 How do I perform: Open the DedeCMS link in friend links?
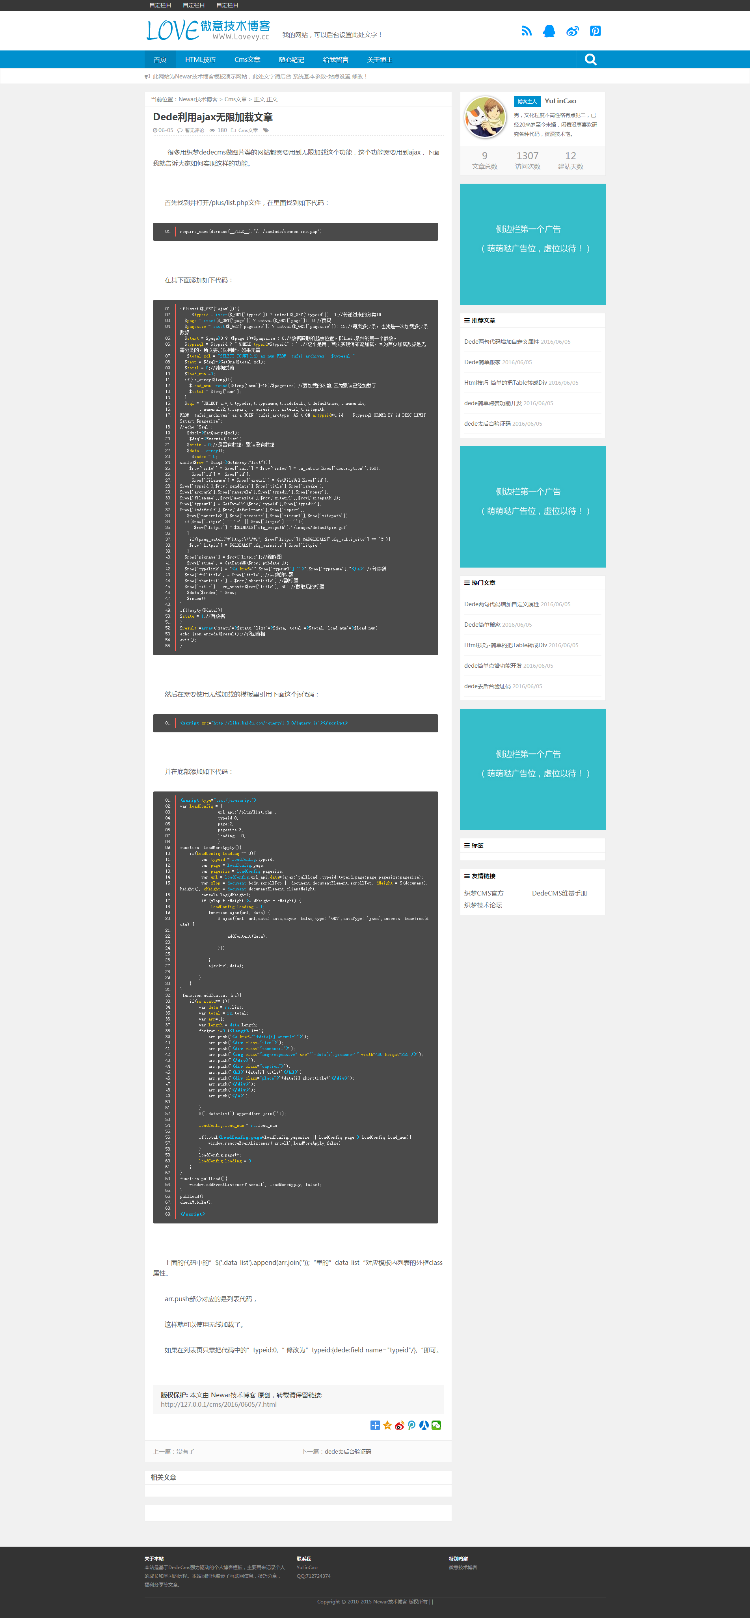(559, 893)
